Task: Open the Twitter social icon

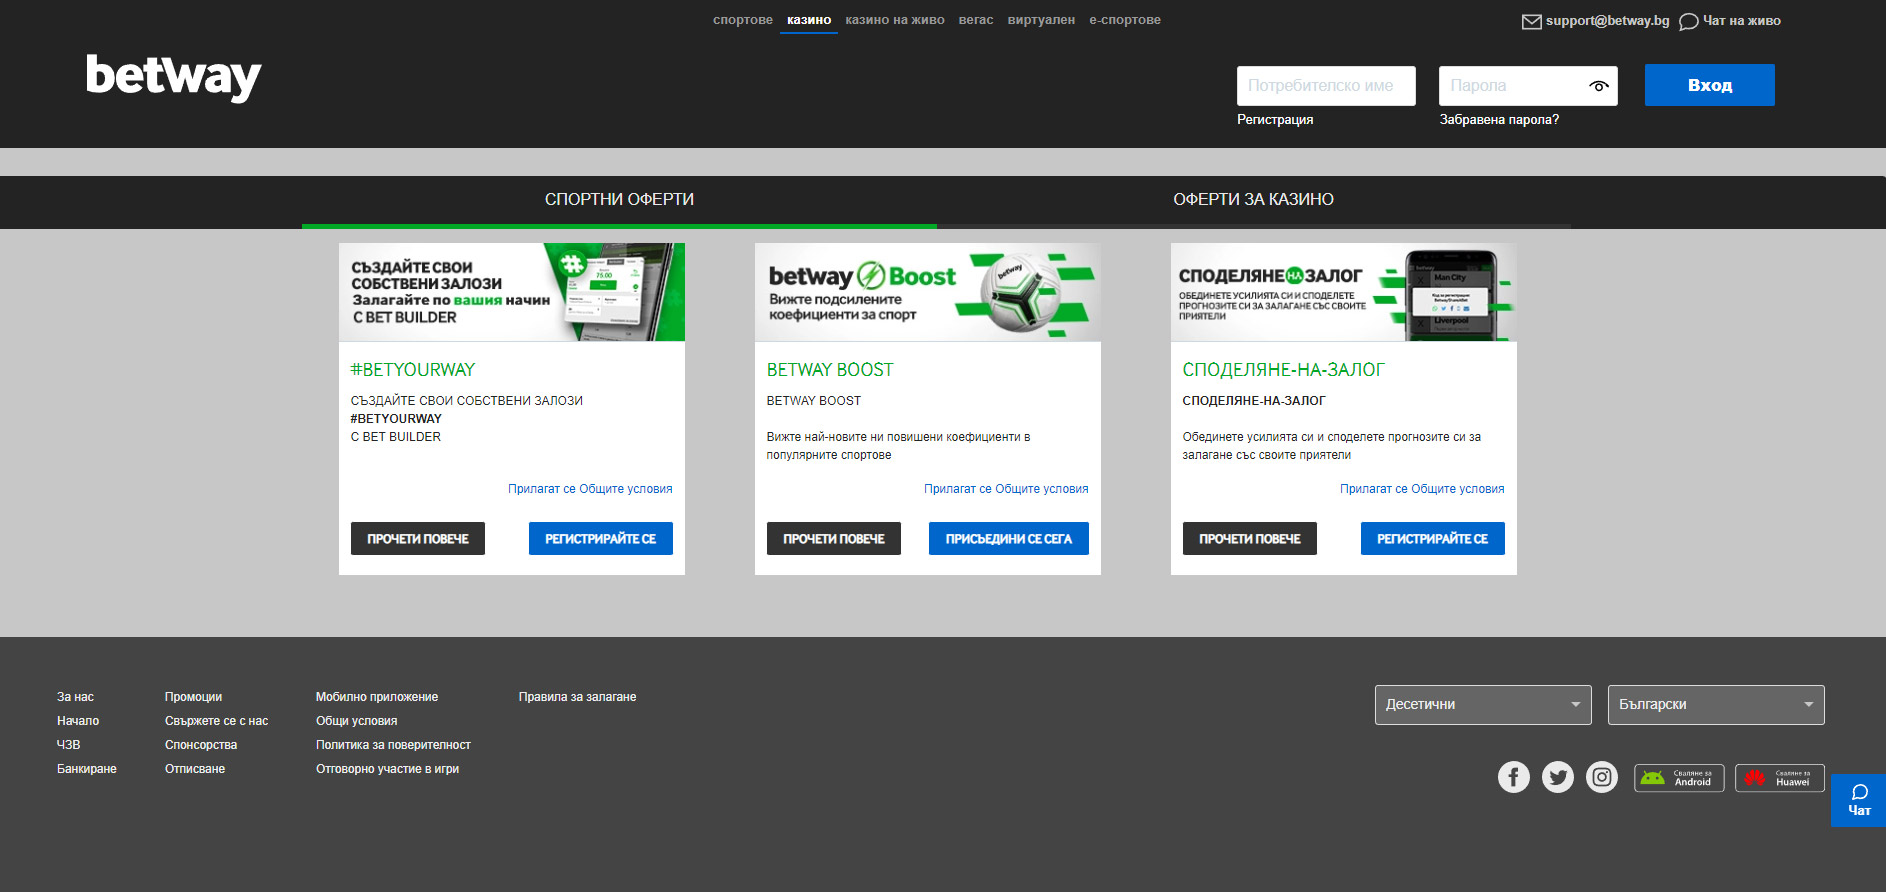Action: pos(1557,777)
